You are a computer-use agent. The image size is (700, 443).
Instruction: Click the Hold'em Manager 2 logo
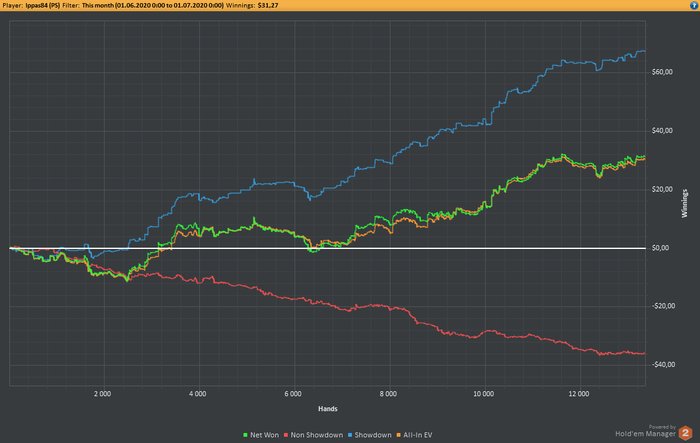685,432
